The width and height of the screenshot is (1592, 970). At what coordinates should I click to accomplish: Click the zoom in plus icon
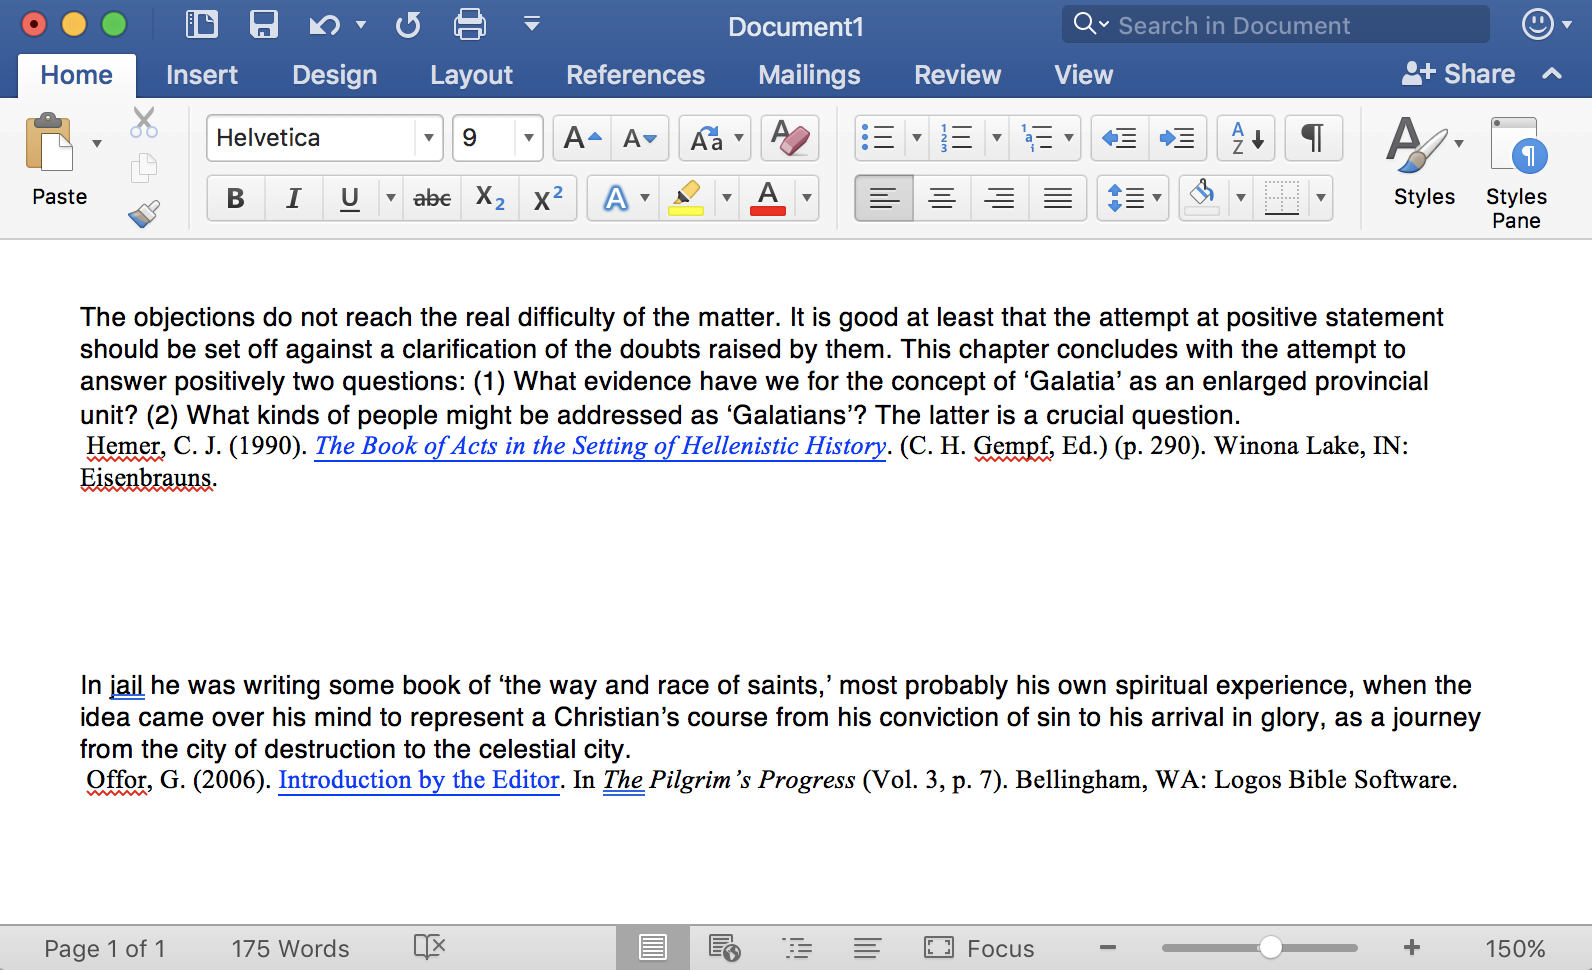[1411, 947]
